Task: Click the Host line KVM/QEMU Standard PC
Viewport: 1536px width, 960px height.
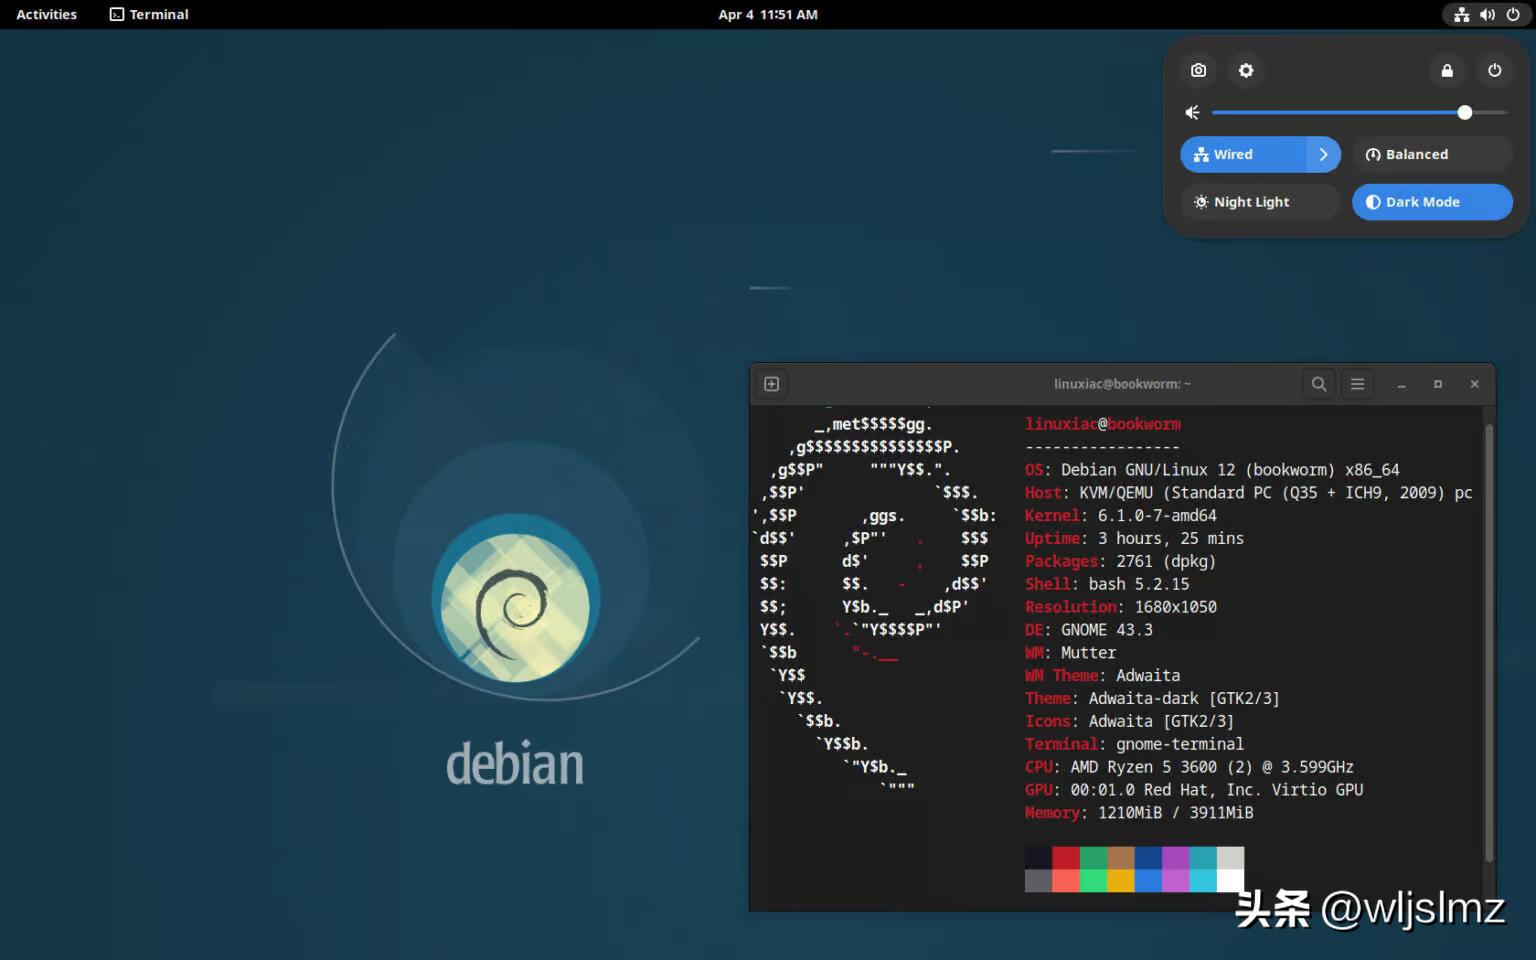Action: (x=1248, y=493)
